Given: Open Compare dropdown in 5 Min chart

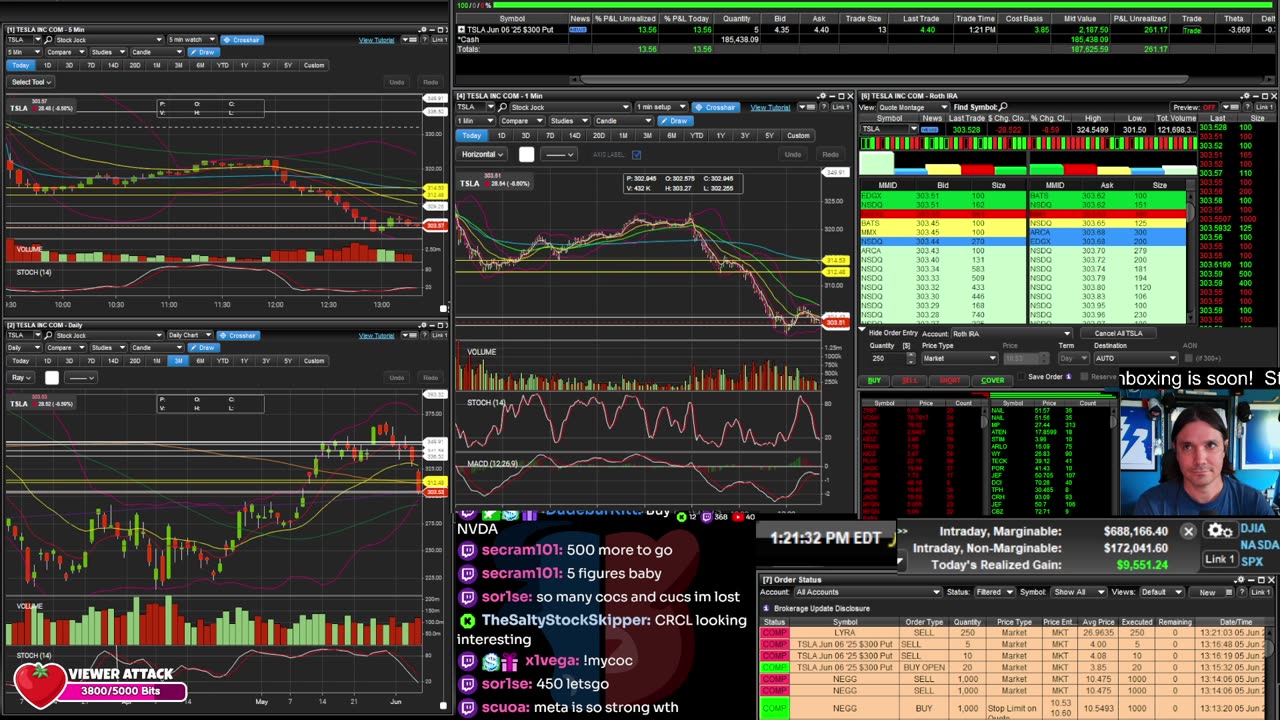Looking at the screenshot, I should pos(65,52).
